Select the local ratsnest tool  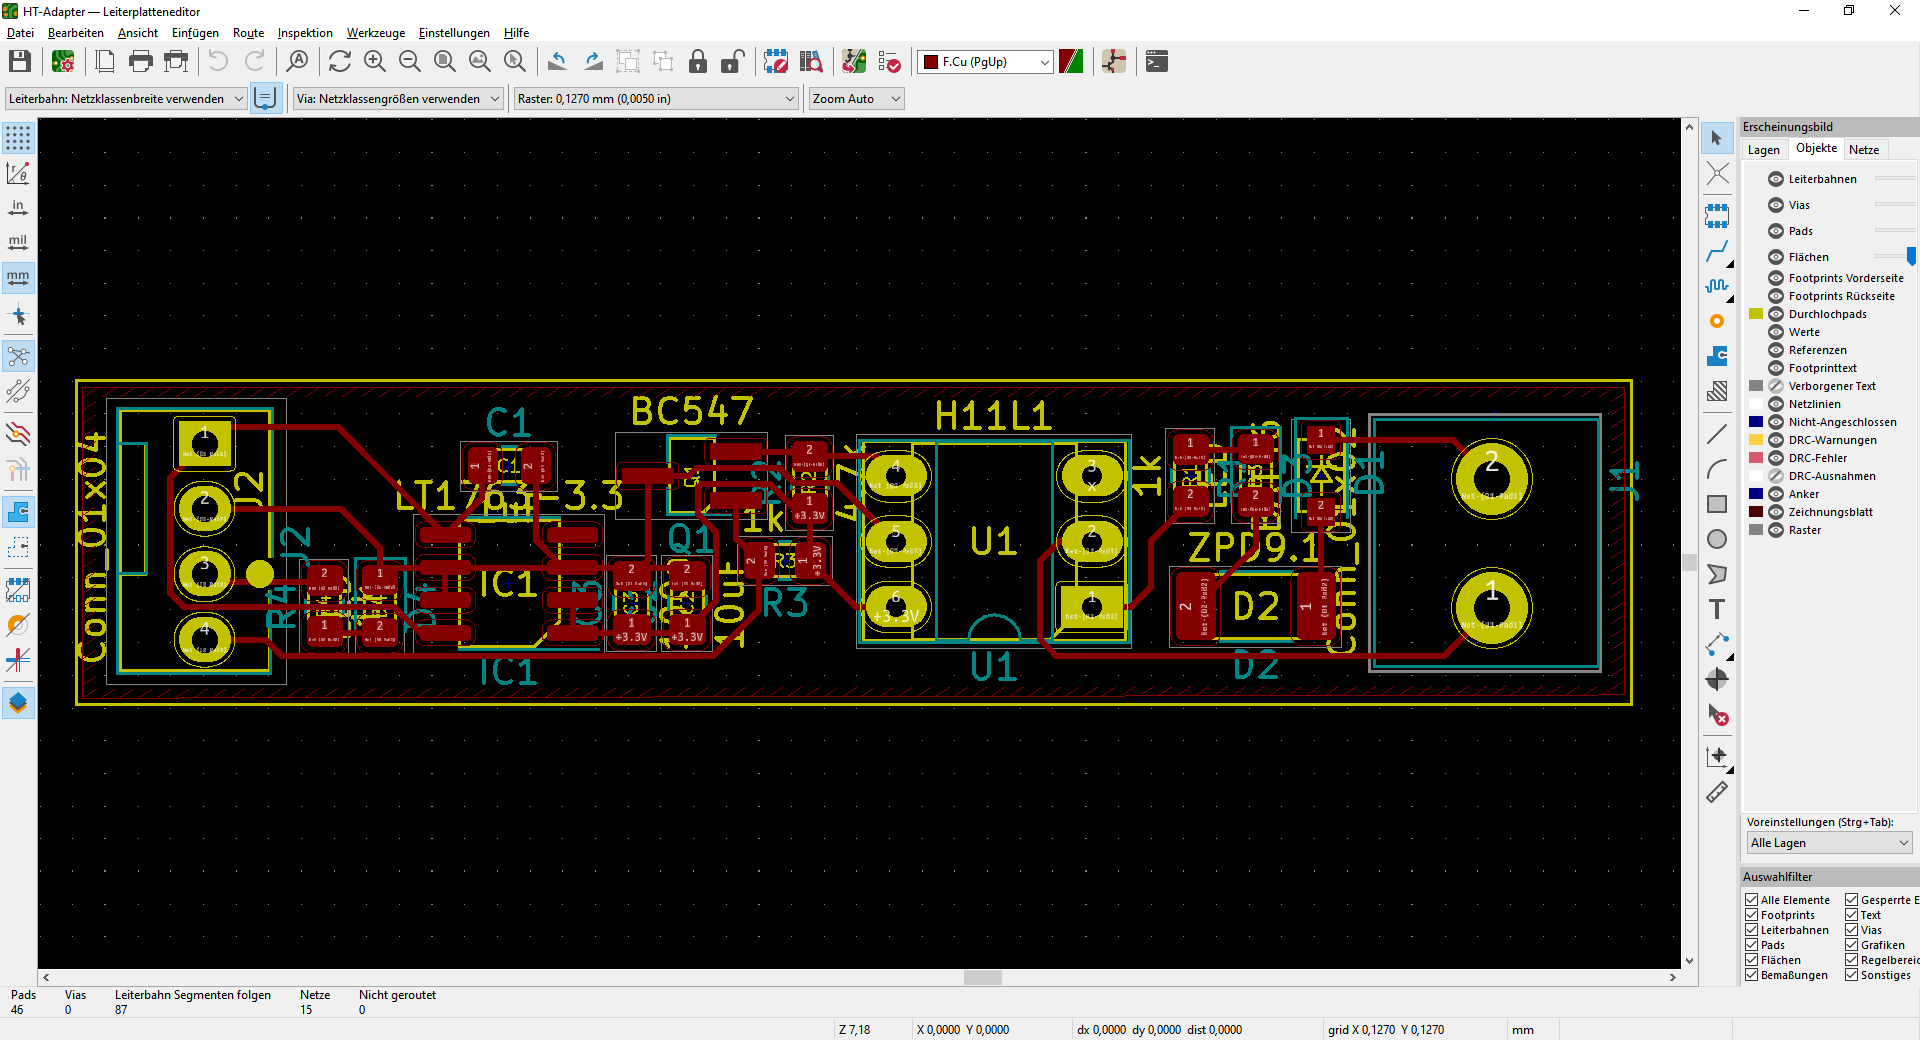click(x=1717, y=174)
